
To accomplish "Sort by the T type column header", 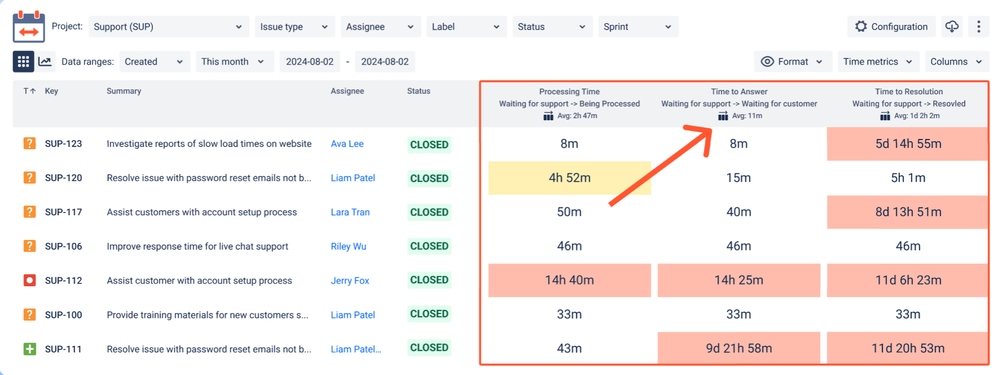I will point(29,91).
